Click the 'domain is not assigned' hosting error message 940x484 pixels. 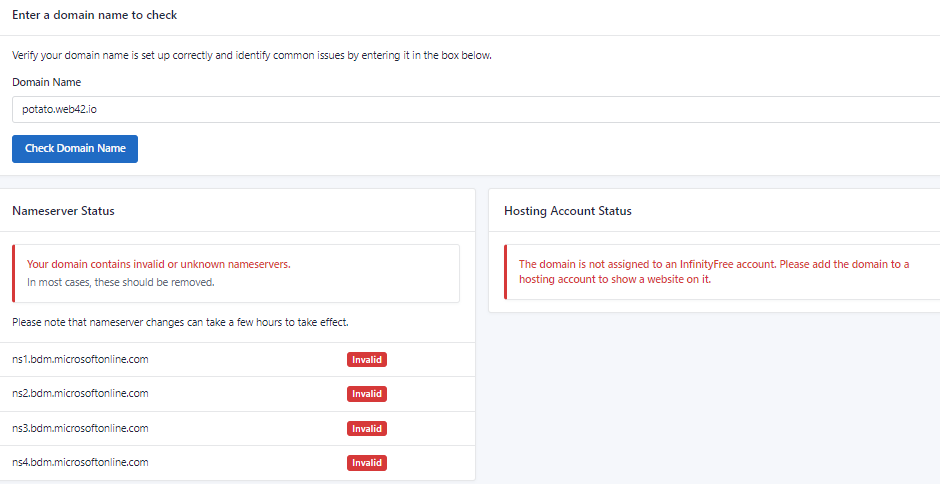pos(713,272)
